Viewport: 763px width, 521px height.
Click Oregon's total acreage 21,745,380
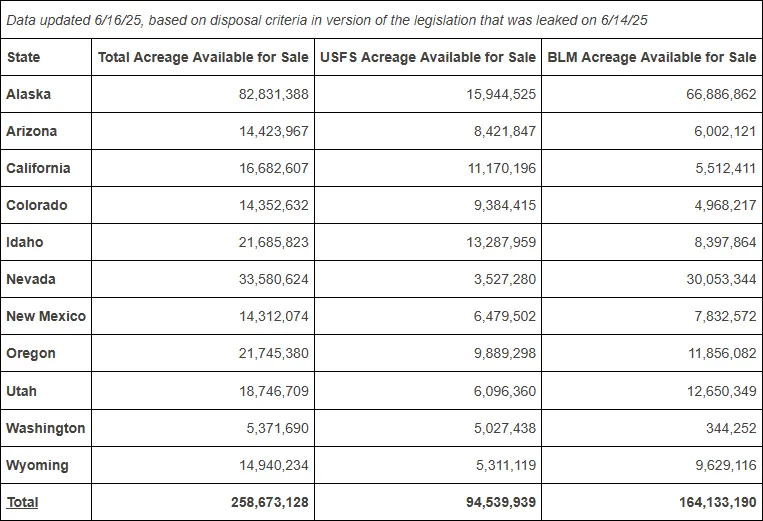coord(273,353)
